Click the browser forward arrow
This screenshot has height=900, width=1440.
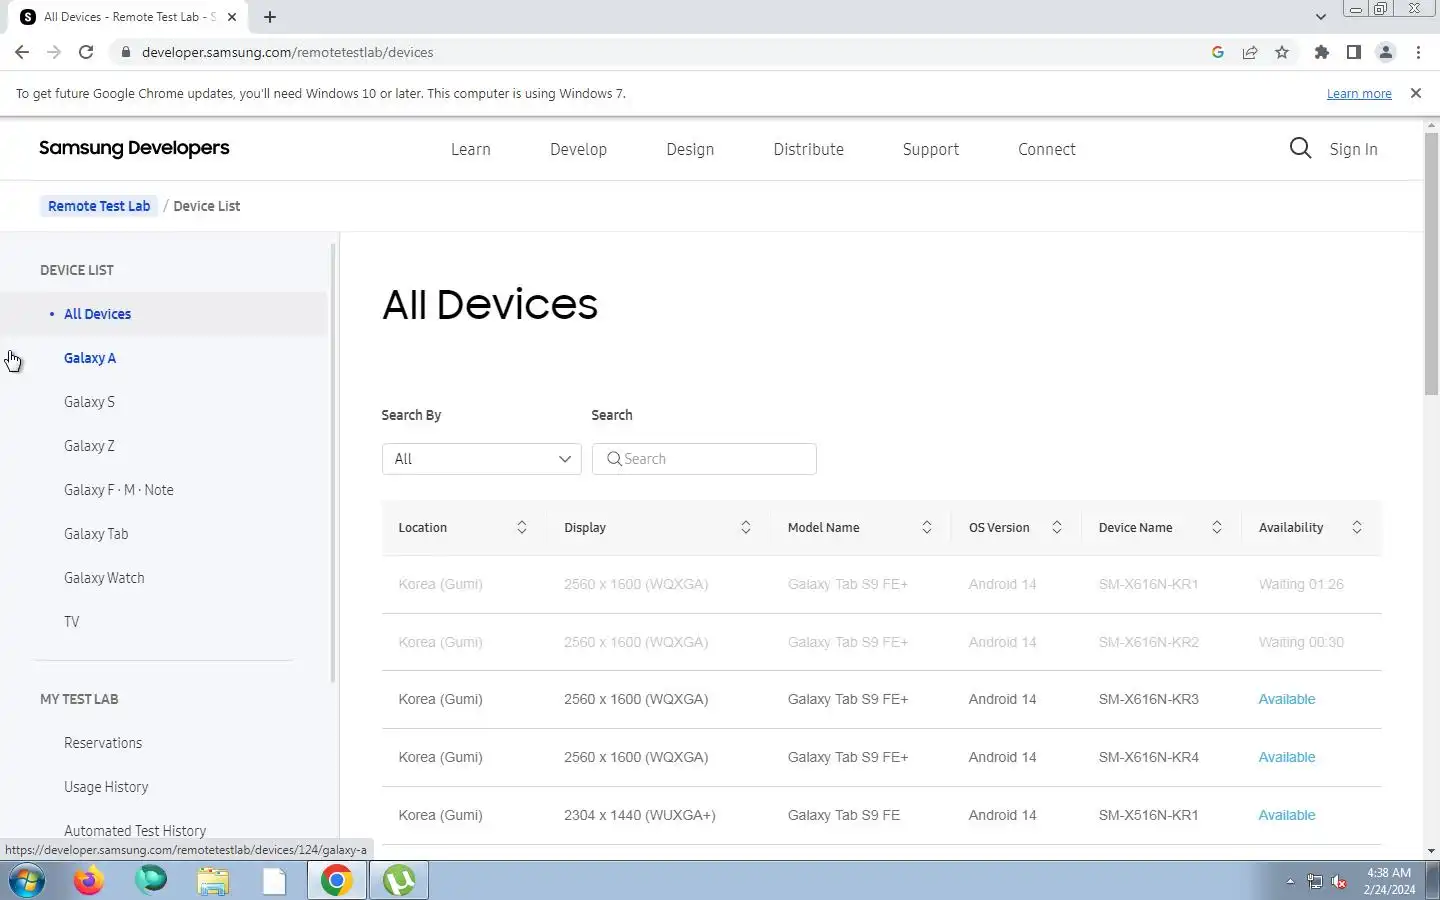(54, 52)
